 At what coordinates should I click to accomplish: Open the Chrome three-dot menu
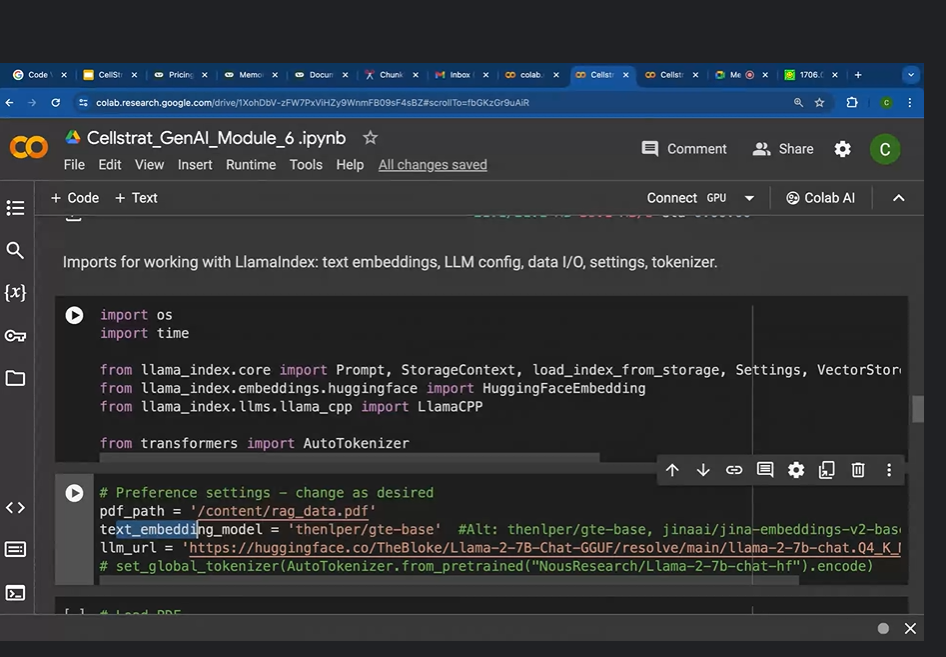[910, 103]
